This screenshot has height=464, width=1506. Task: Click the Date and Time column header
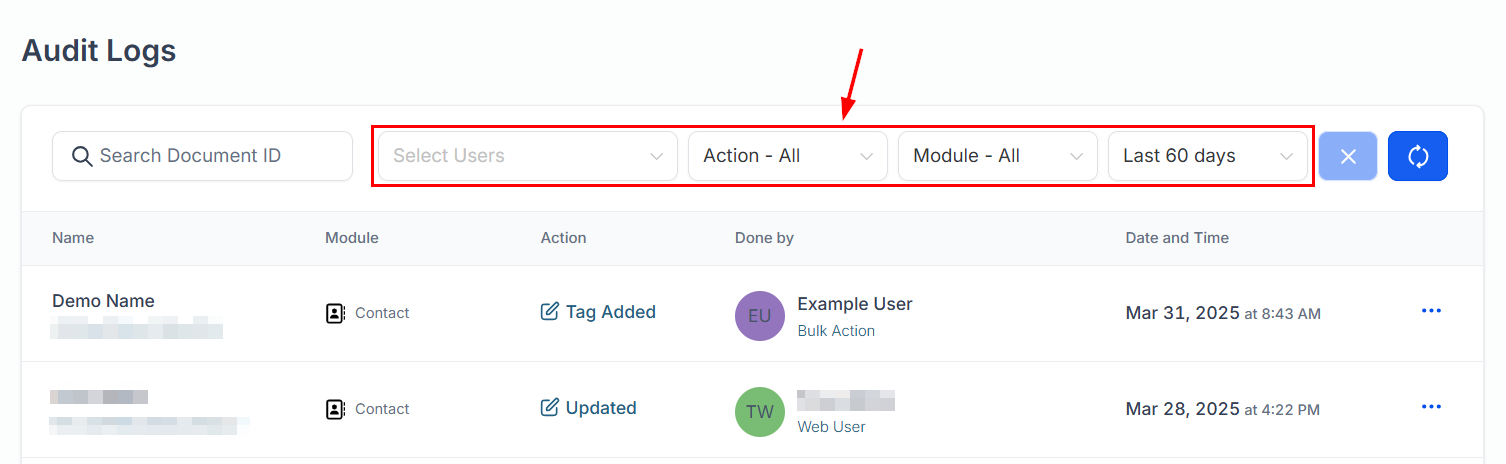[1177, 238]
